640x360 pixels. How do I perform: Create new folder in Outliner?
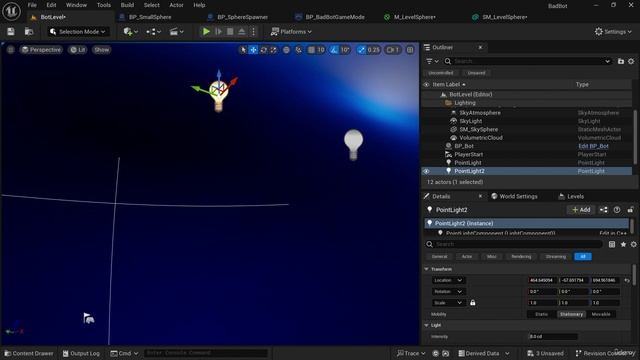click(x=620, y=61)
